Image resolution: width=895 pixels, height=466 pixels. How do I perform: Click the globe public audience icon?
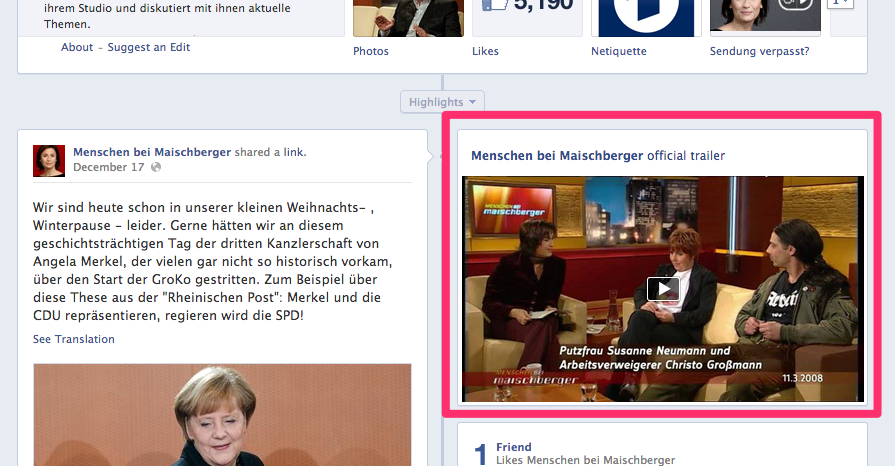pos(156,167)
